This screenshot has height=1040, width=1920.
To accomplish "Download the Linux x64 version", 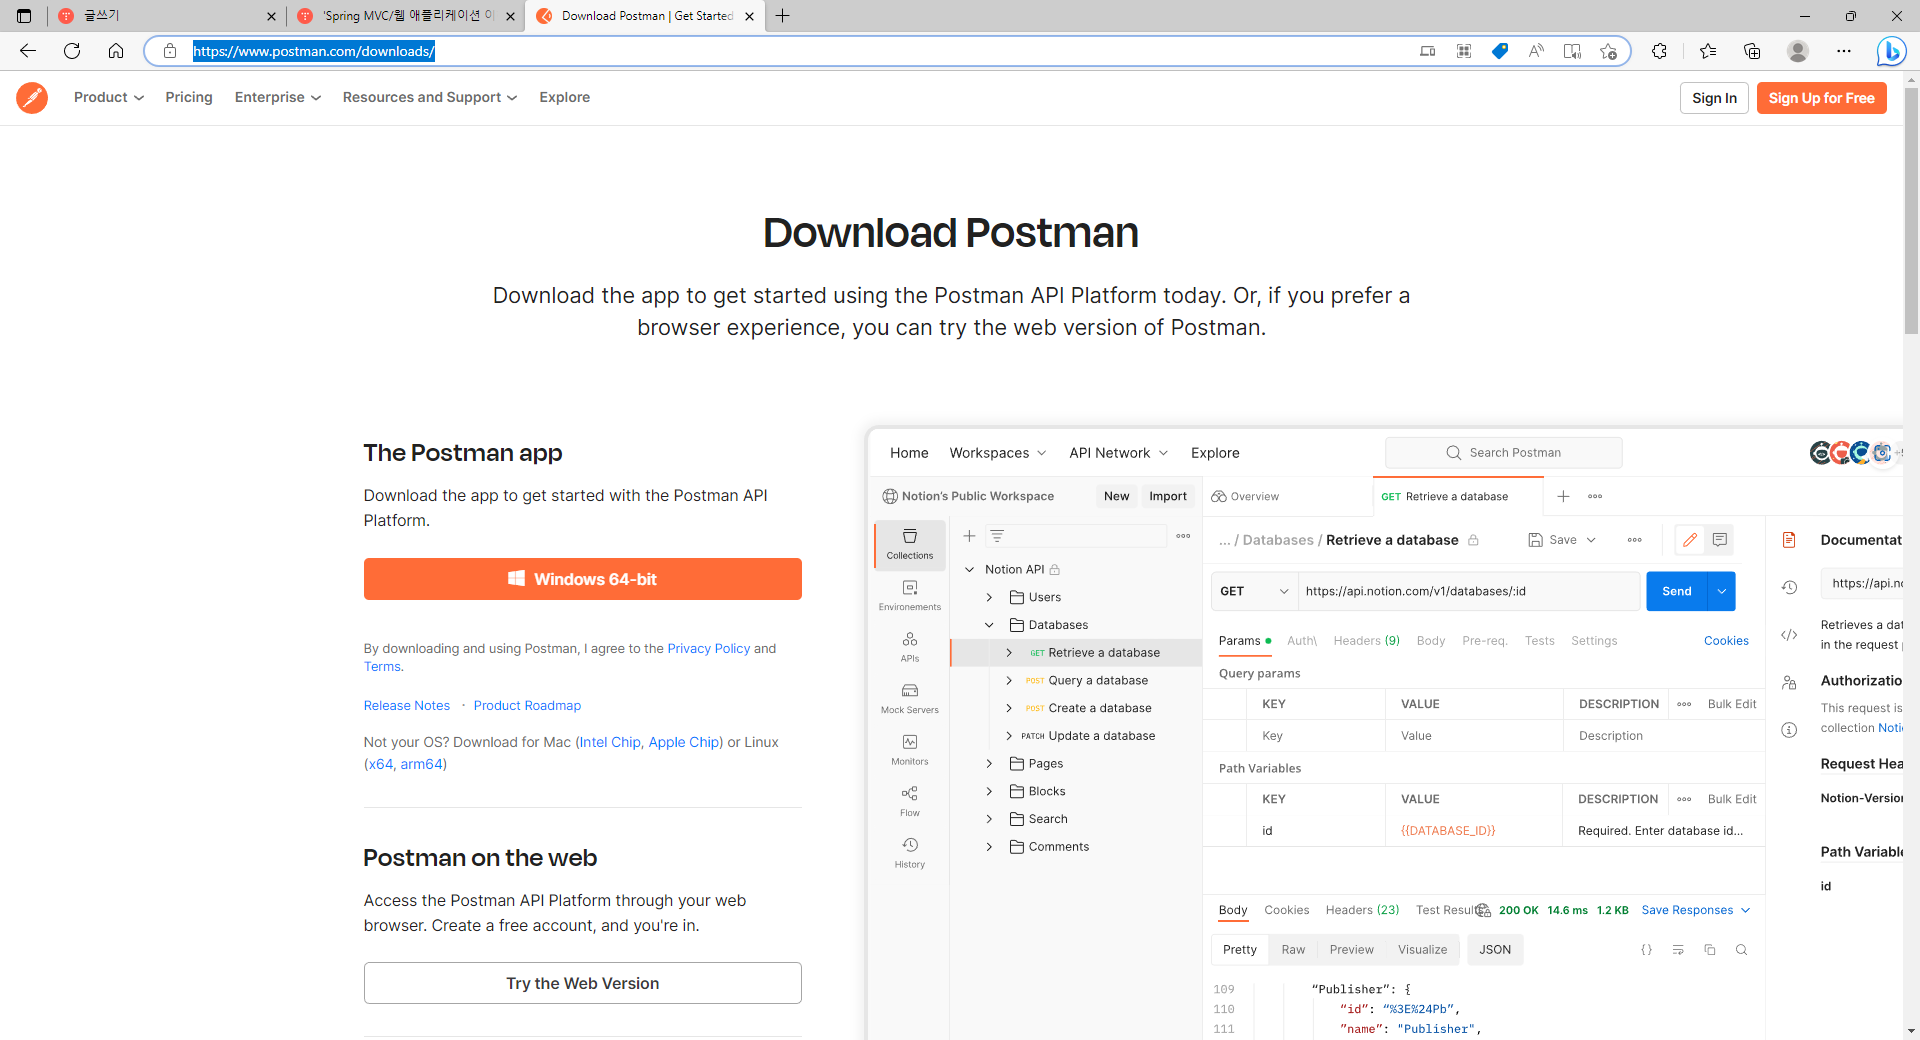I will point(380,764).
